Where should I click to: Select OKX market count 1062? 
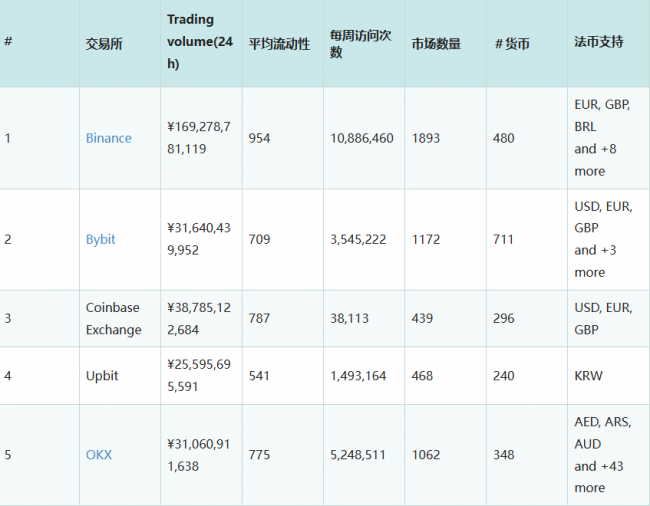(426, 455)
